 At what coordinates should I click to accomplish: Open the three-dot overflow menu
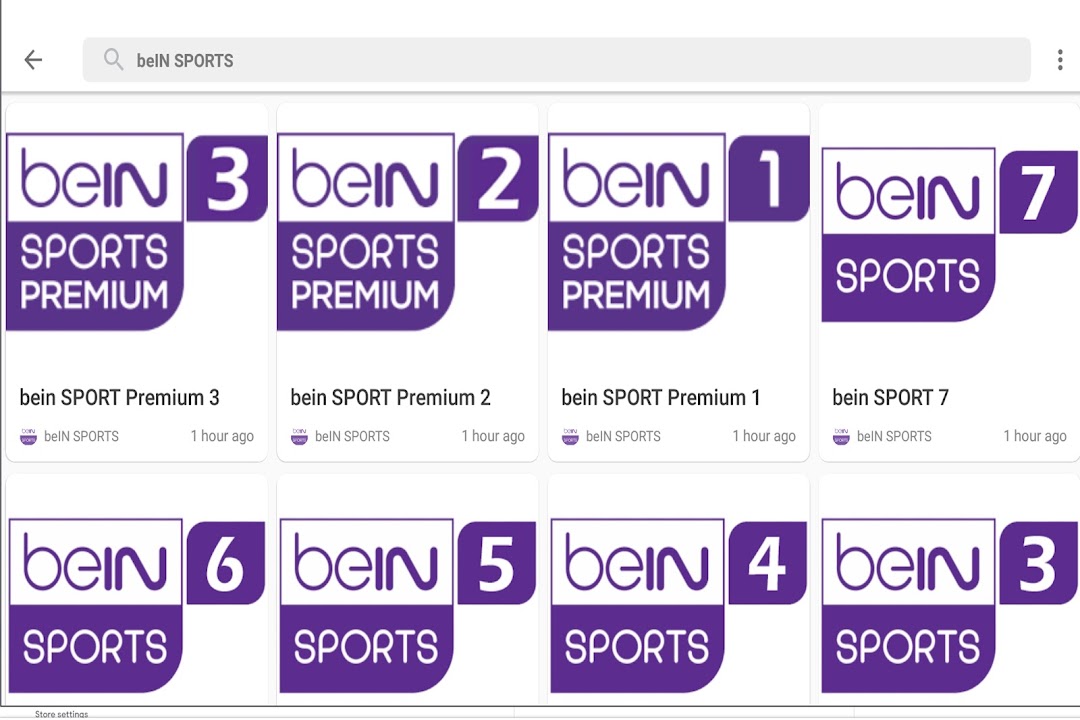(x=1059, y=60)
